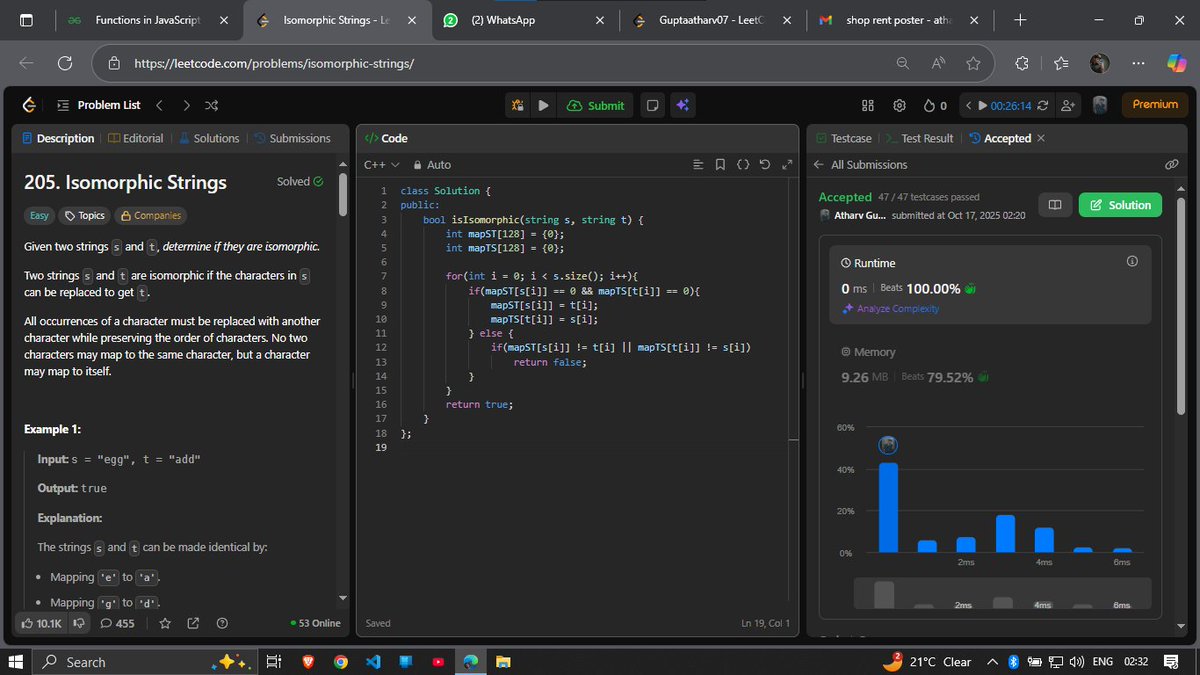Bookmark the current code with the flag icon
The width and height of the screenshot is (1200, 675).
720,164
